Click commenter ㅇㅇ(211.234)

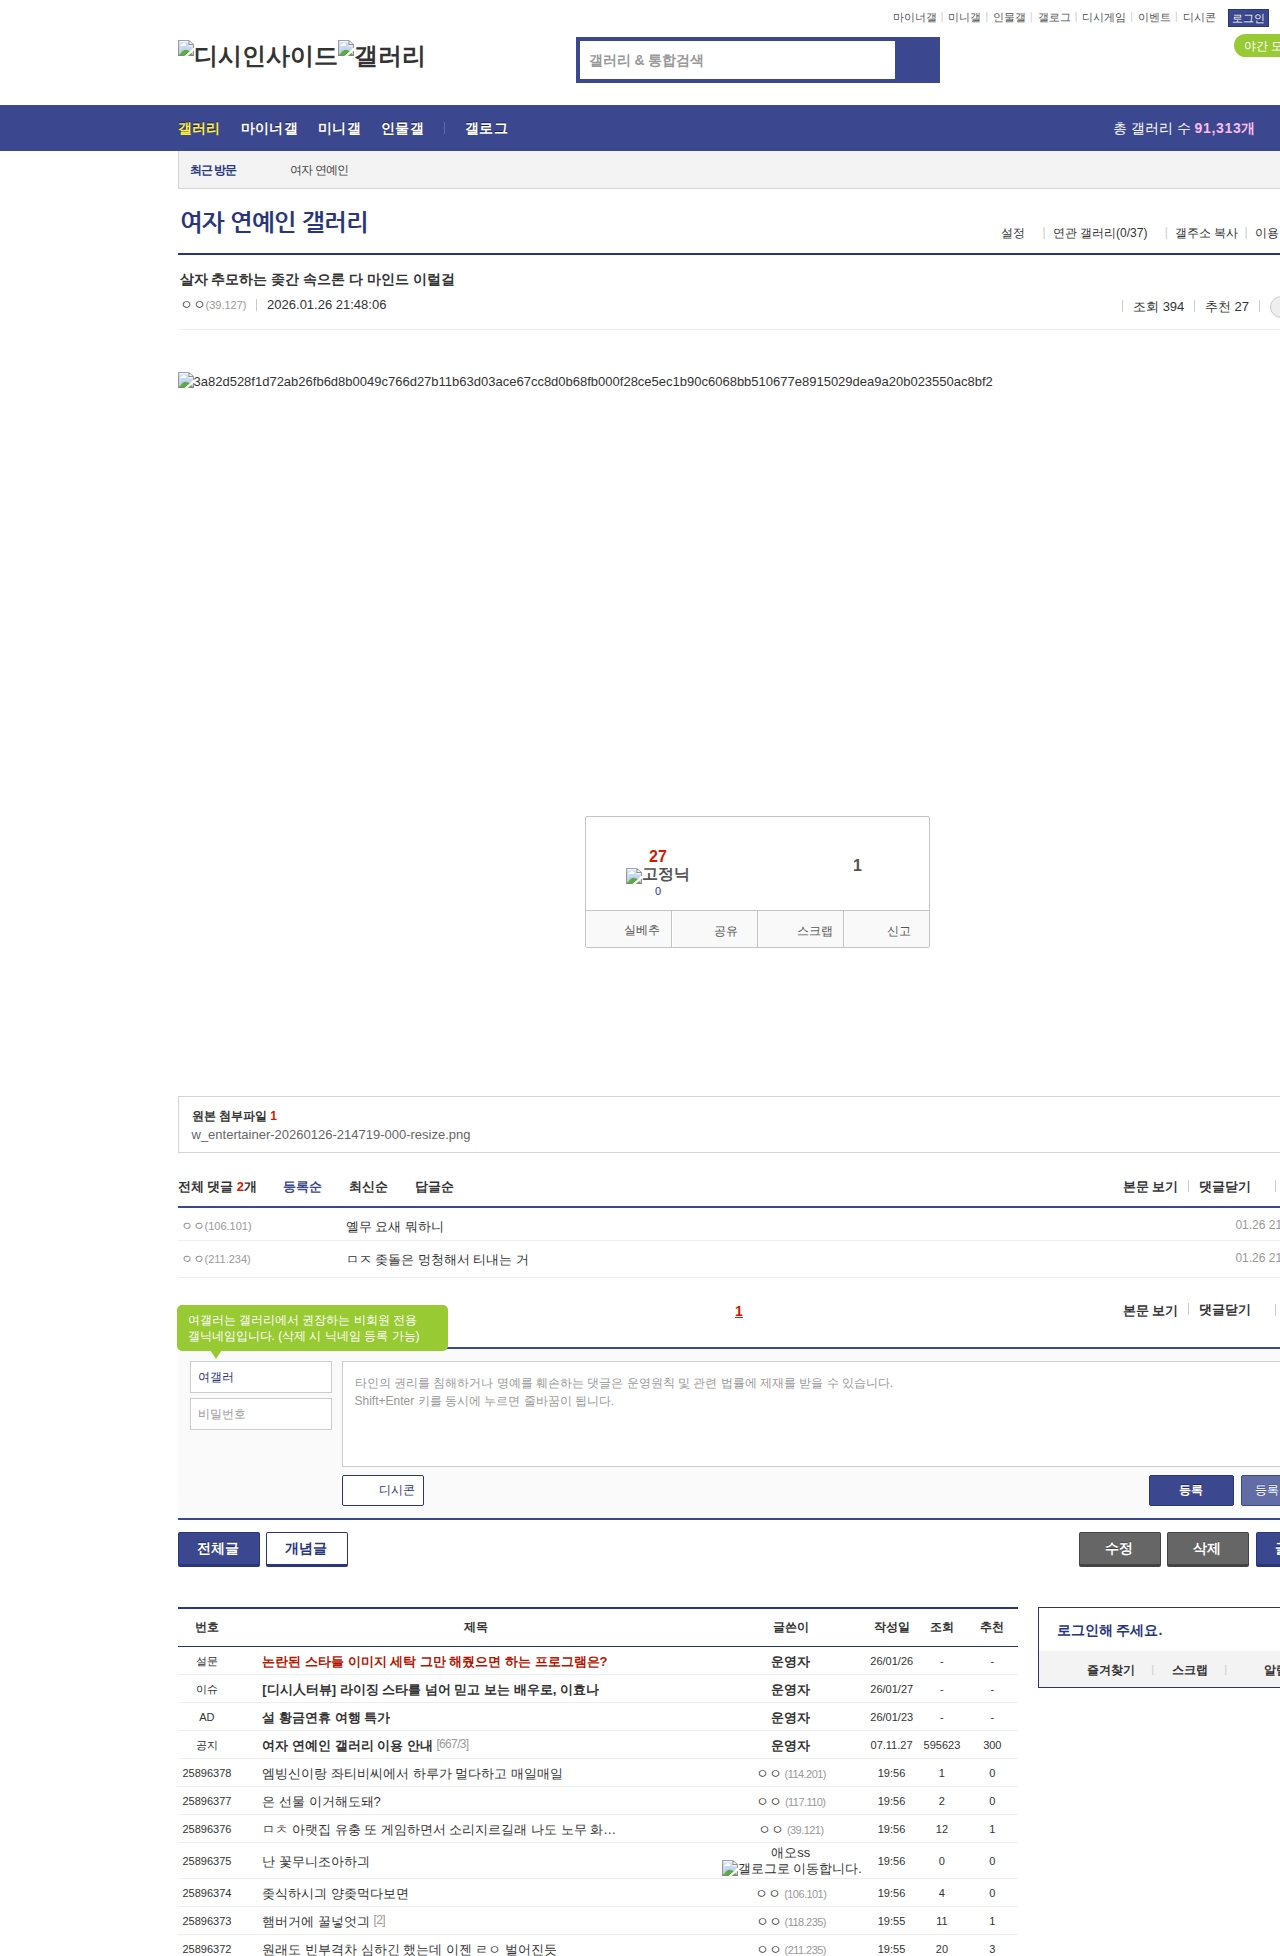[216, 1259]
